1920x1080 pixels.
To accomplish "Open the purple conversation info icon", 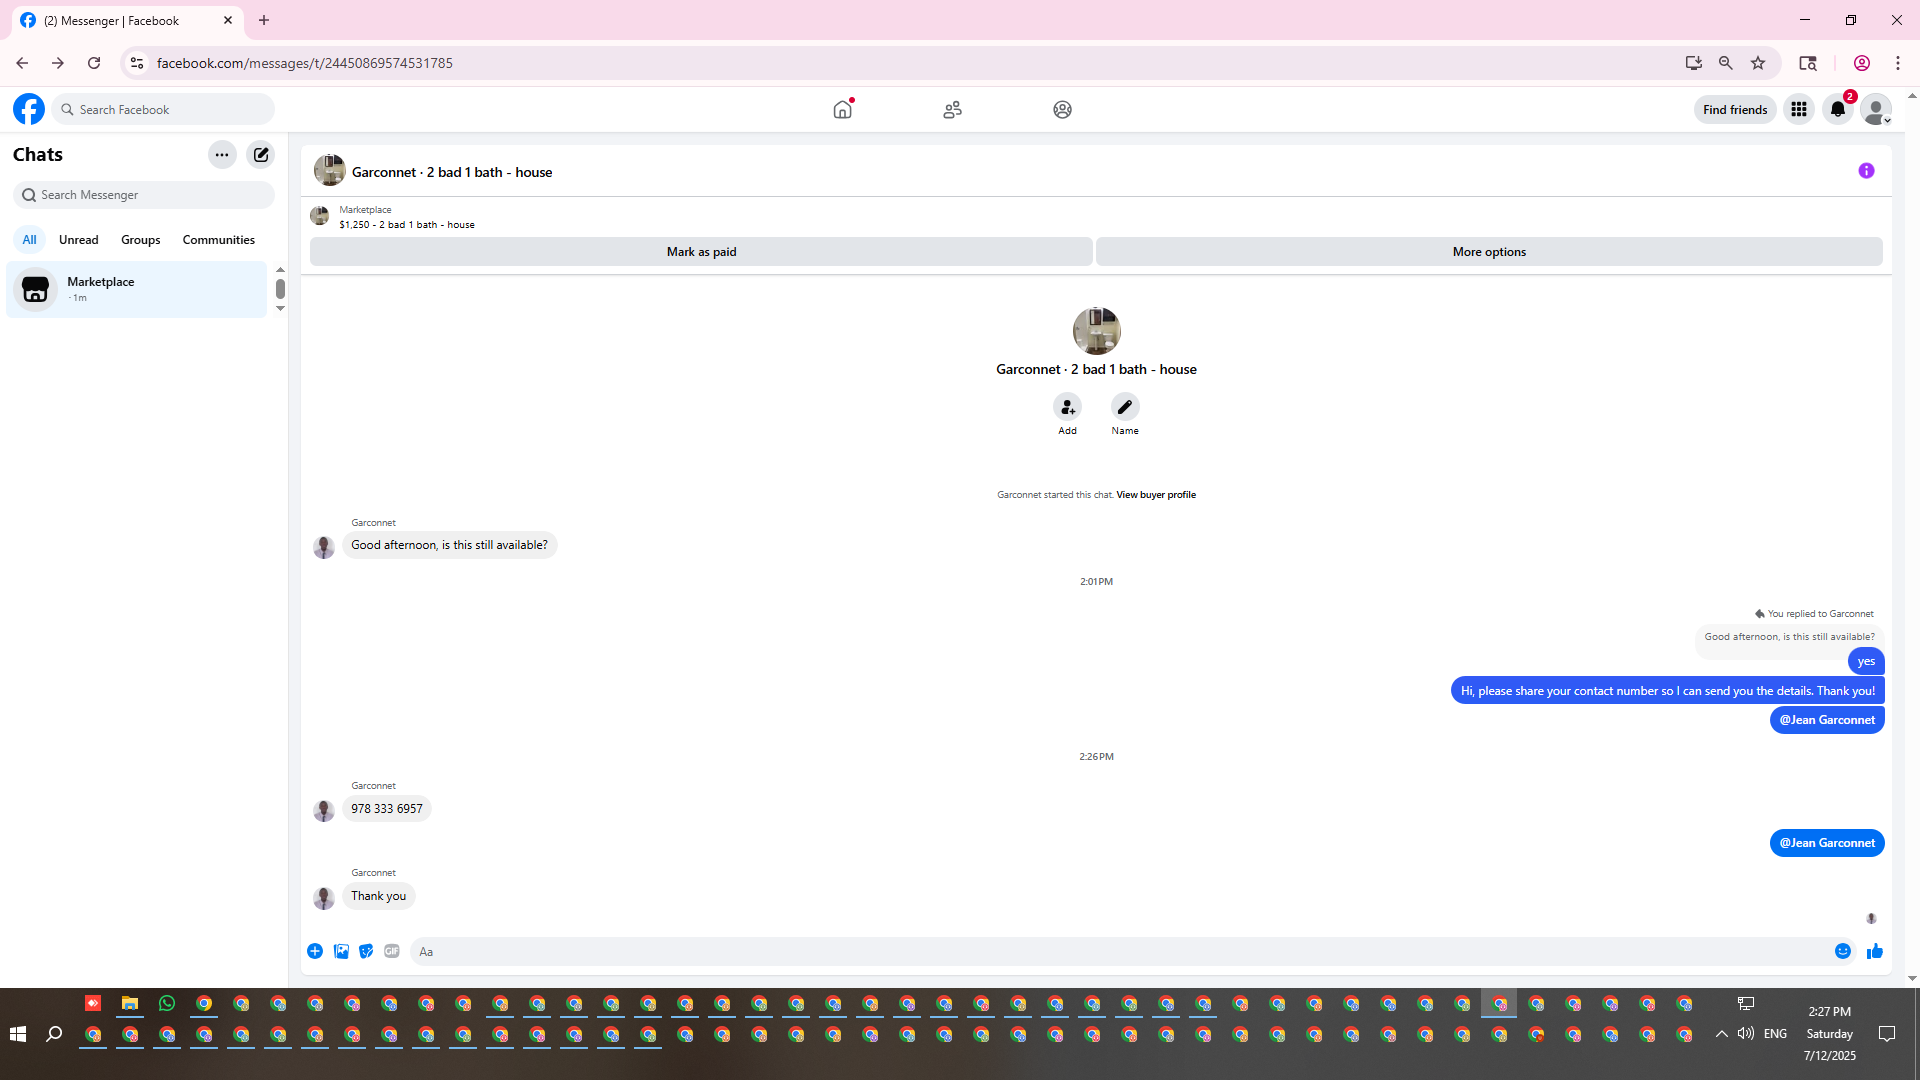I will [x=1866, y=171].
